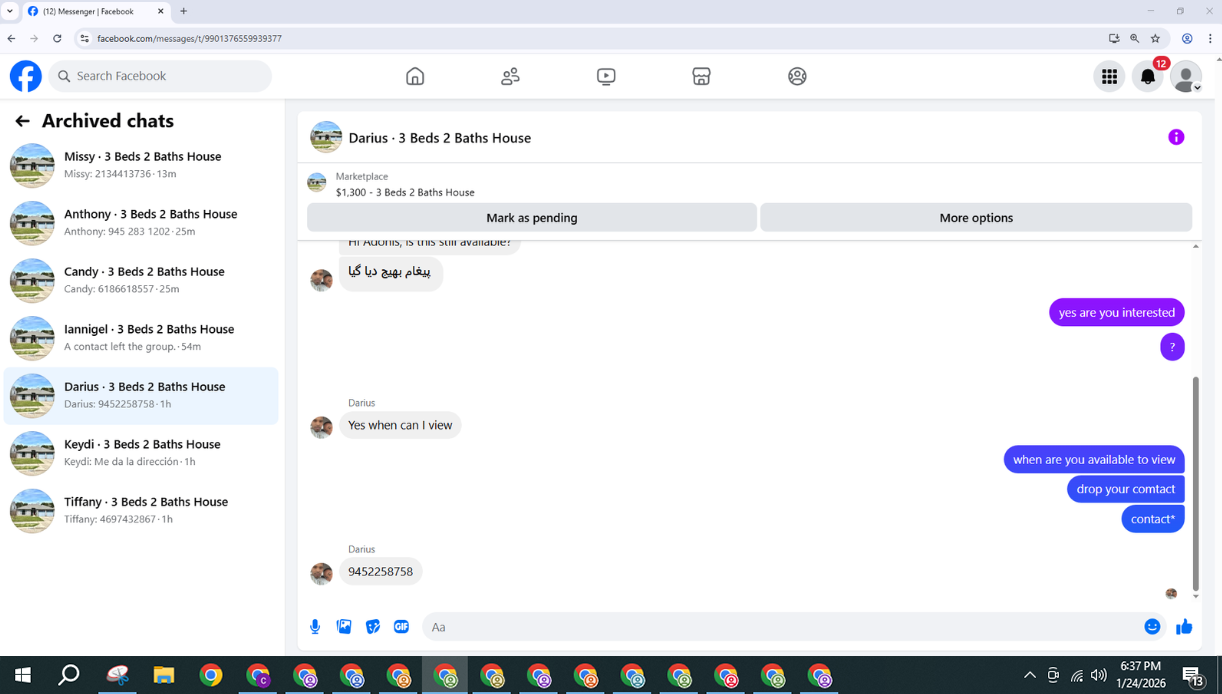Click Darius chat header name
The image size is (1222, 694).
pos(440,138)
